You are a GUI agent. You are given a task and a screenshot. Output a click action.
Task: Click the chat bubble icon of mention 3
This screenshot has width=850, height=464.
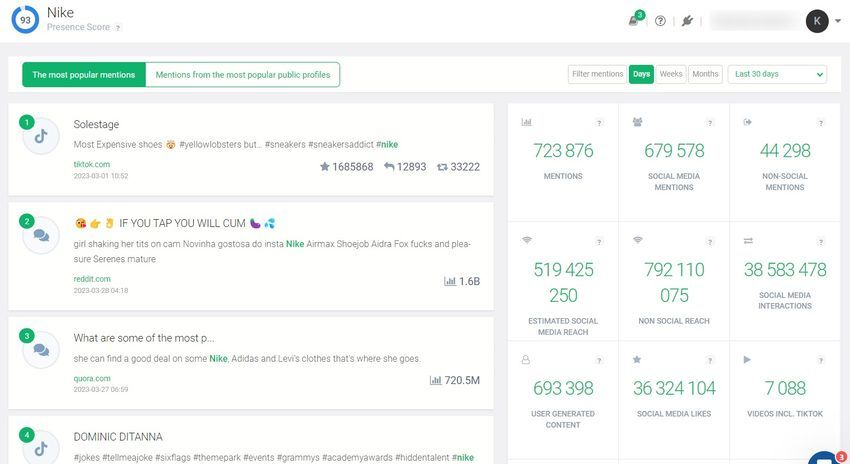point(41,350)
